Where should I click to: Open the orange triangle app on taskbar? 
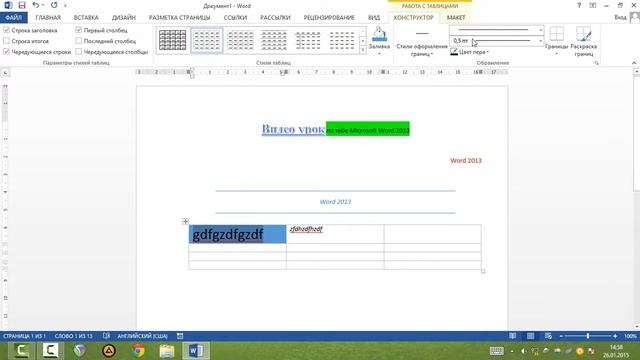(x=109, y=351)
